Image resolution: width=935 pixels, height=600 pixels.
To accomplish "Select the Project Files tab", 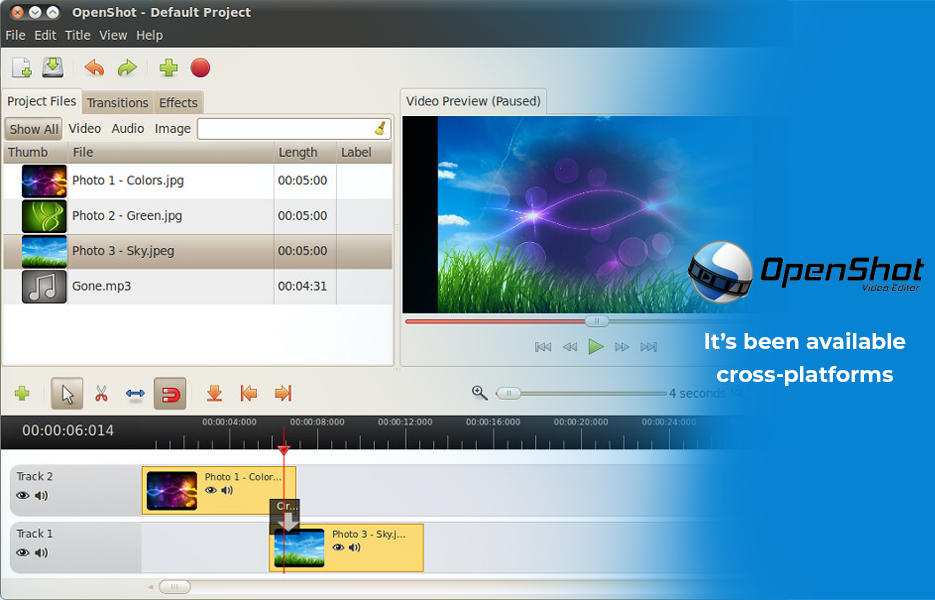I will coord(42,101).
